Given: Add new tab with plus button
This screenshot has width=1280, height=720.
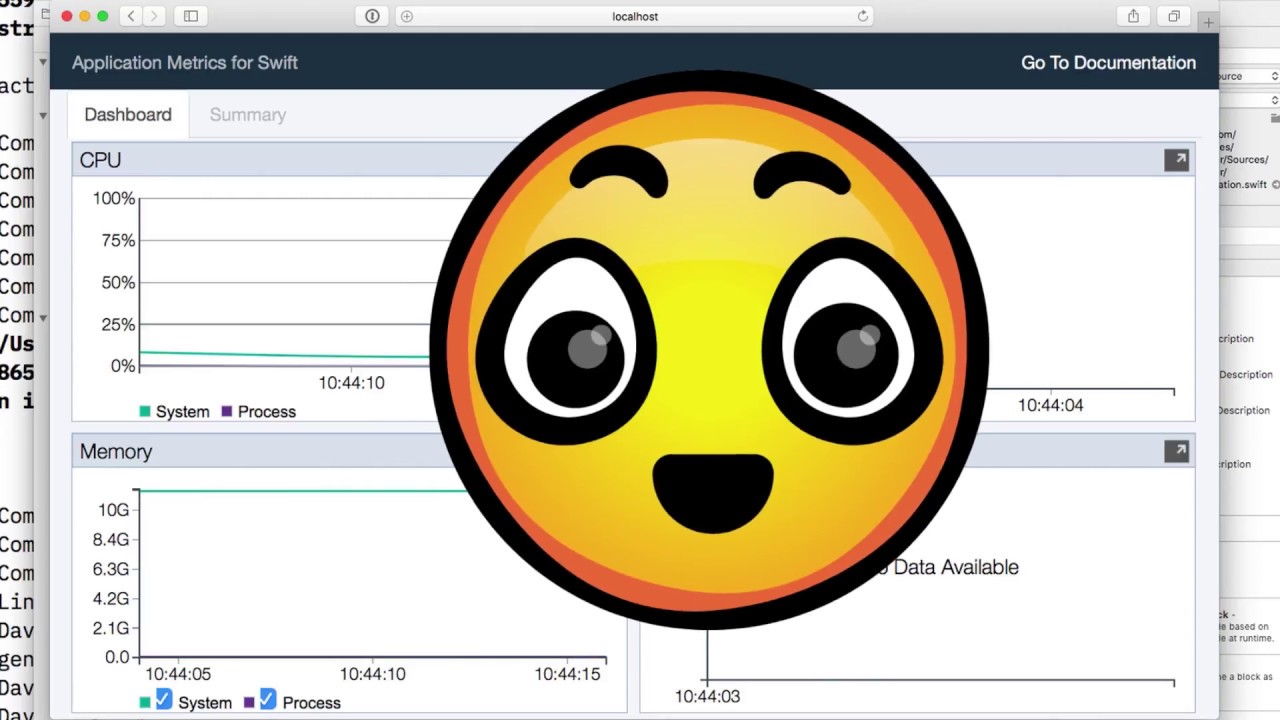Looking at the screenshot, I should (x=1208, y=22).
